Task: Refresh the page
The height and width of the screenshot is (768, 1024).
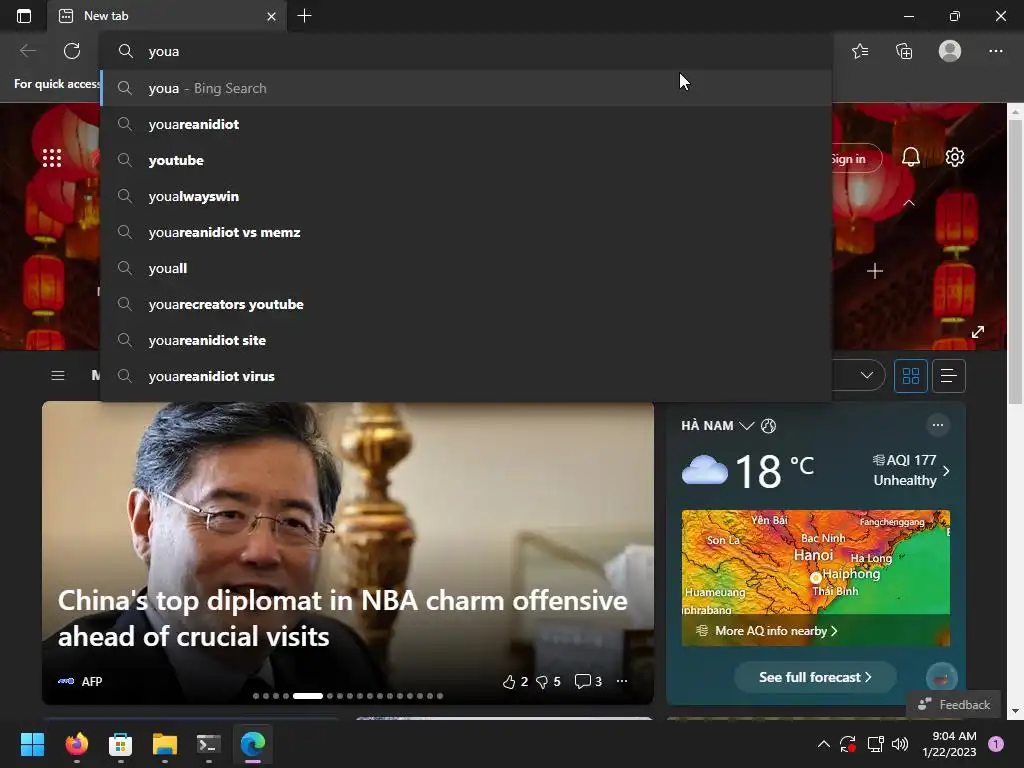Action: 72,51
